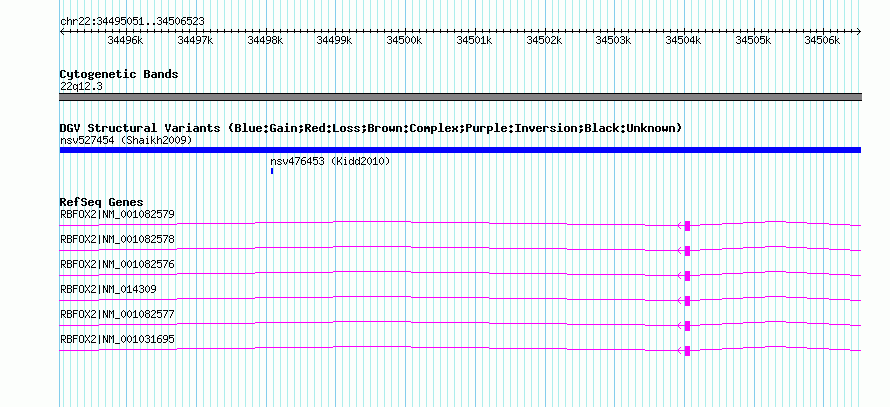Select the gray 22q12.3 cytogenetic band bar
Viewport: 890px width, 407px height.
(460, 97)
